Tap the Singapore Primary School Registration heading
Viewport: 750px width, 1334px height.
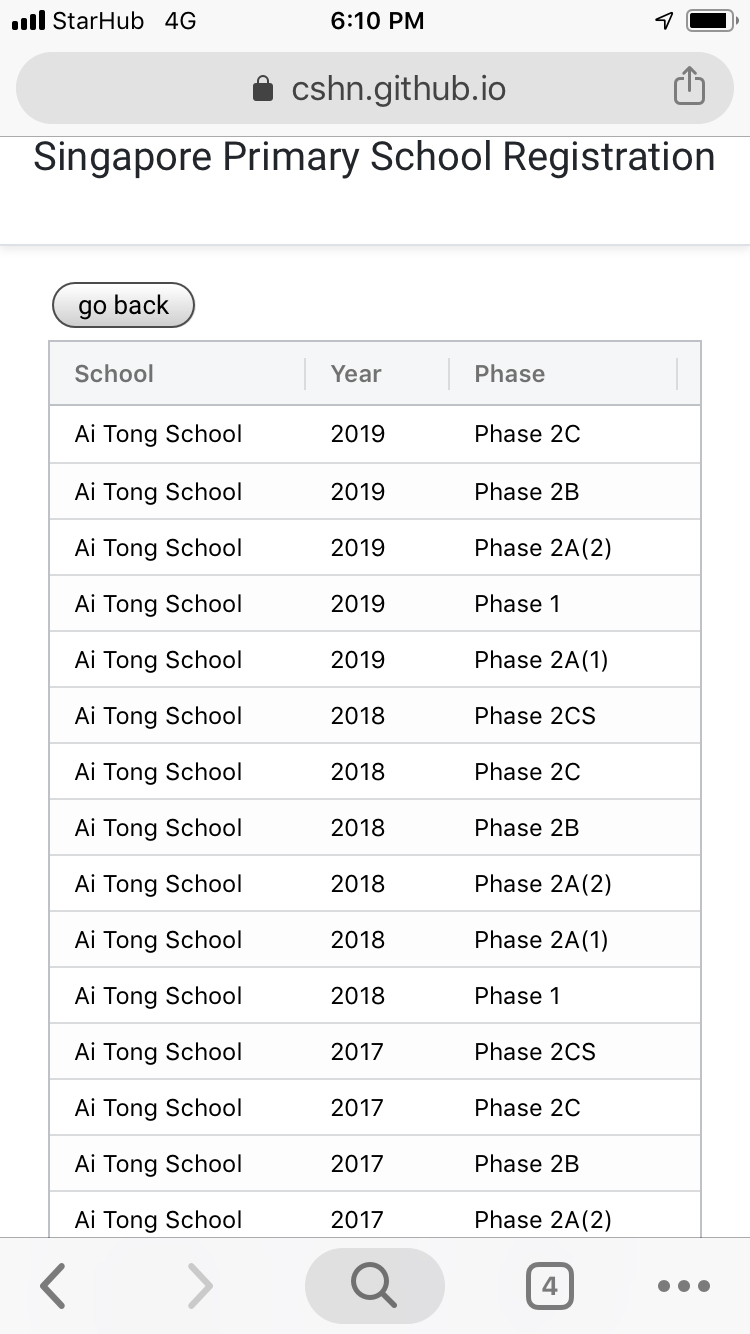tap(374, 157)
